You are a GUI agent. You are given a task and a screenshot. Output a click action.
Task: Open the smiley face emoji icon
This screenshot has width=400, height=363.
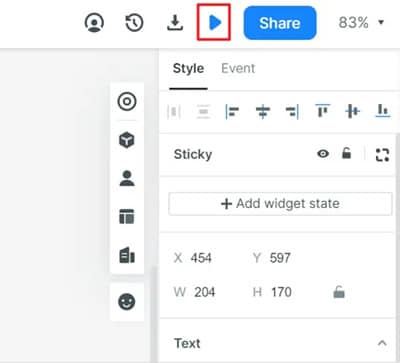tap(127, 302)
